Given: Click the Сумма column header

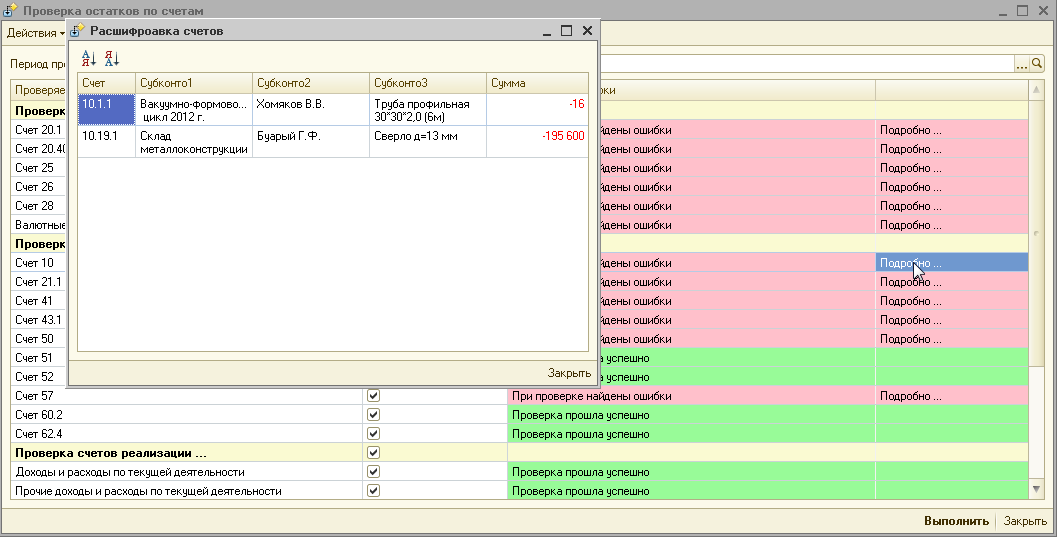Looking at the screenshot, I should [x=537, y=83].
